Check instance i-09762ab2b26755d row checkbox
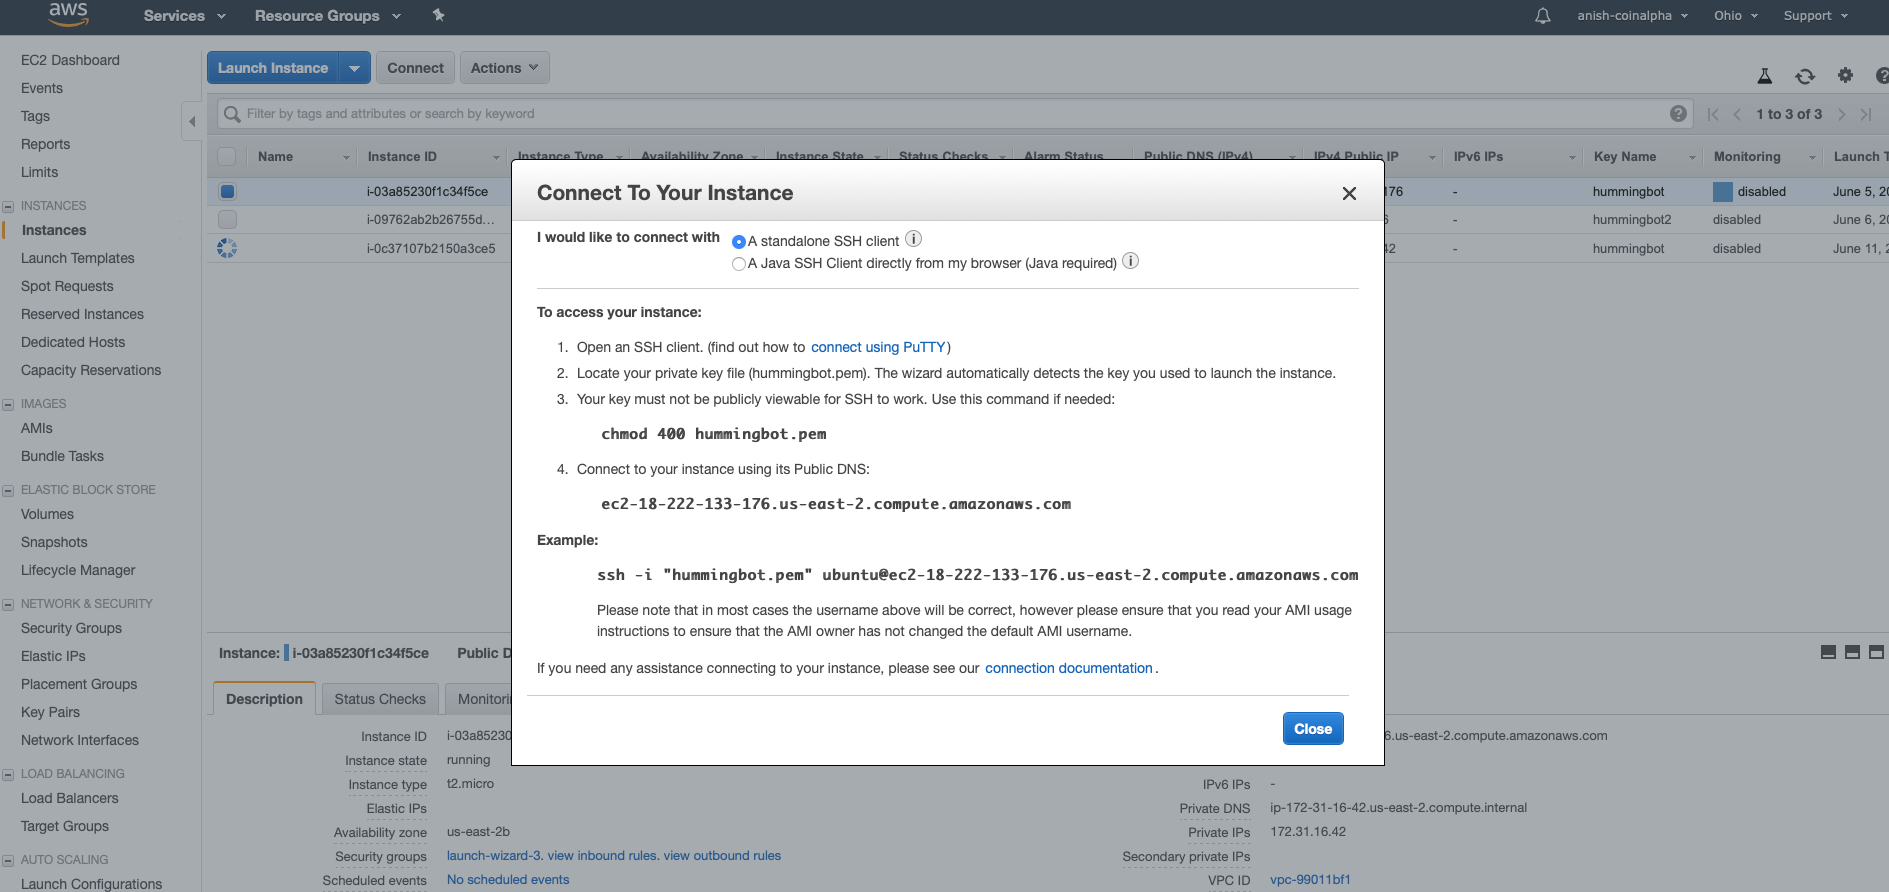Image resolution: width=1889 pixels, height=892 pixels. (227, 219)
